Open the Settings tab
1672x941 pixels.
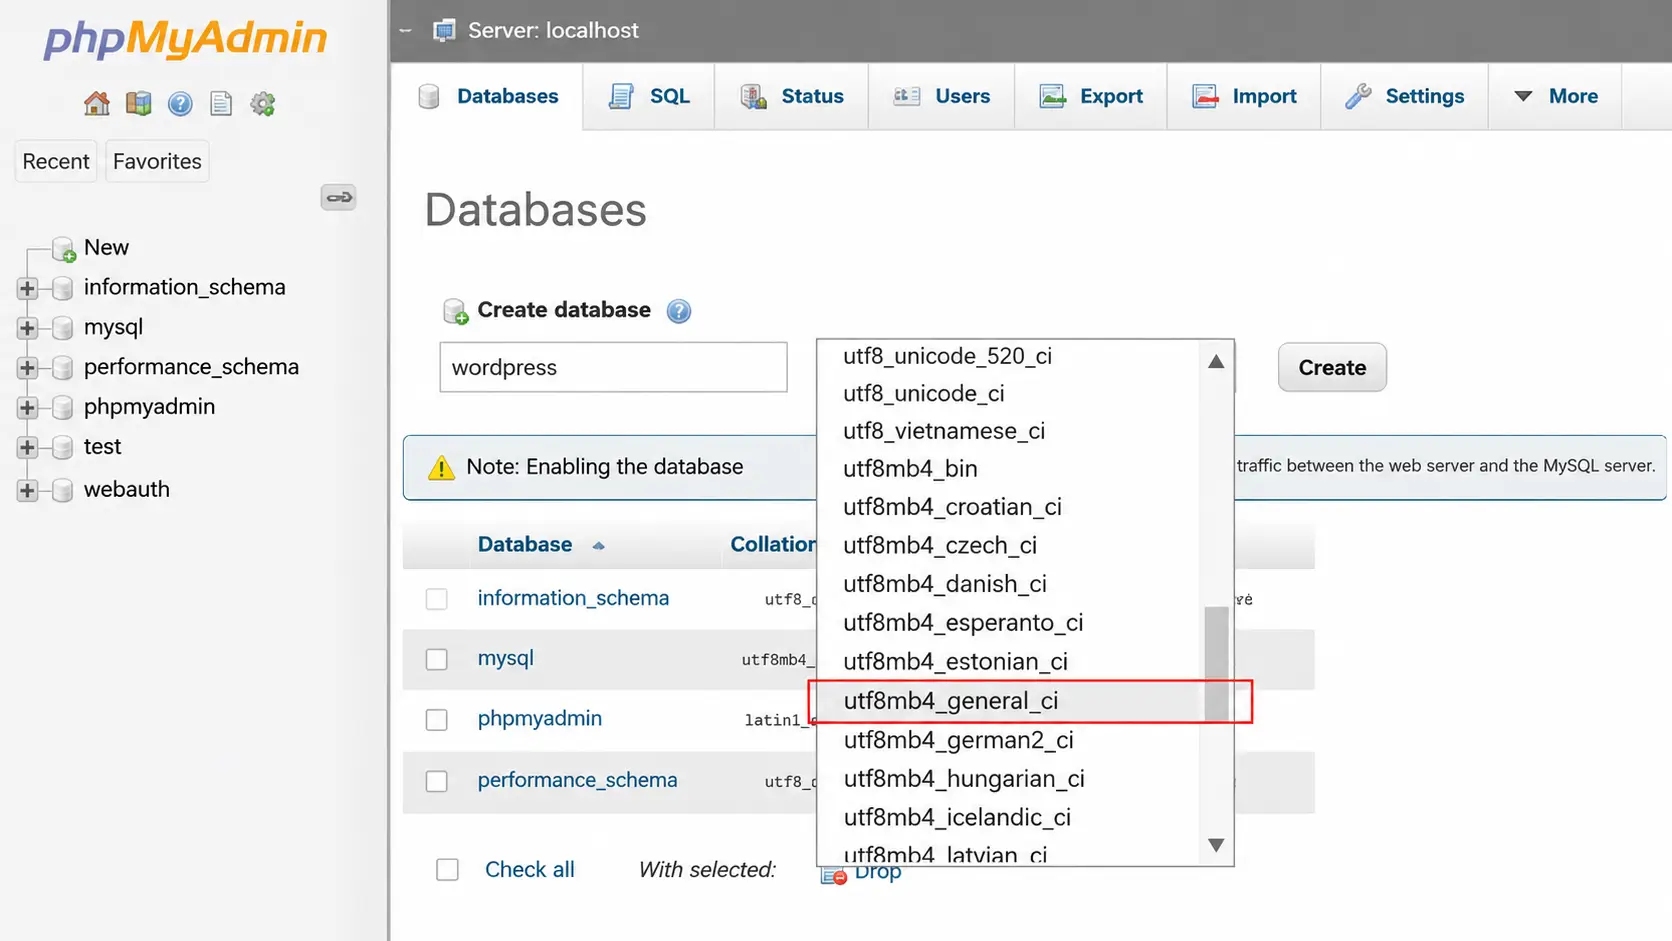[1405, 96]
